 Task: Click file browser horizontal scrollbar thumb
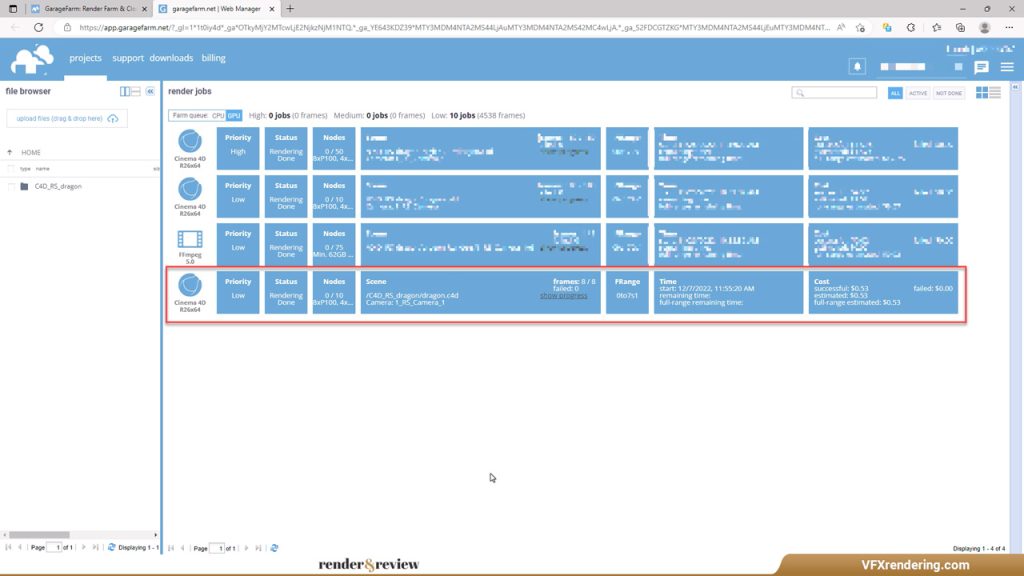pos(39,534)
